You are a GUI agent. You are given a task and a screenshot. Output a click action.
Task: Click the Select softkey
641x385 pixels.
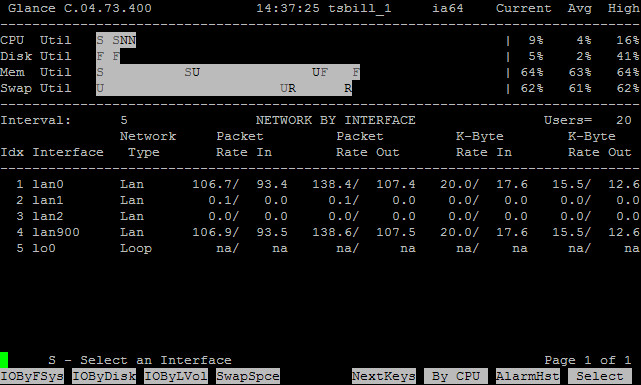point(600,376)
